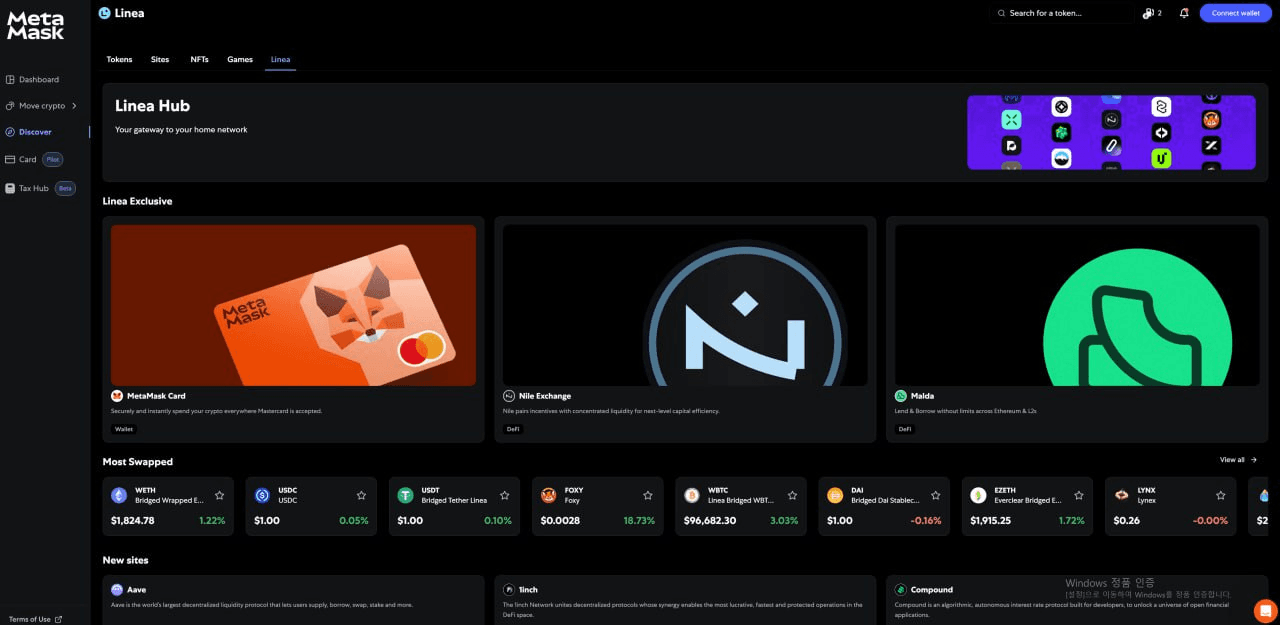The image size is (1280, 625).
Task: Favorite WBTC with its star
Action: (792, 495)
